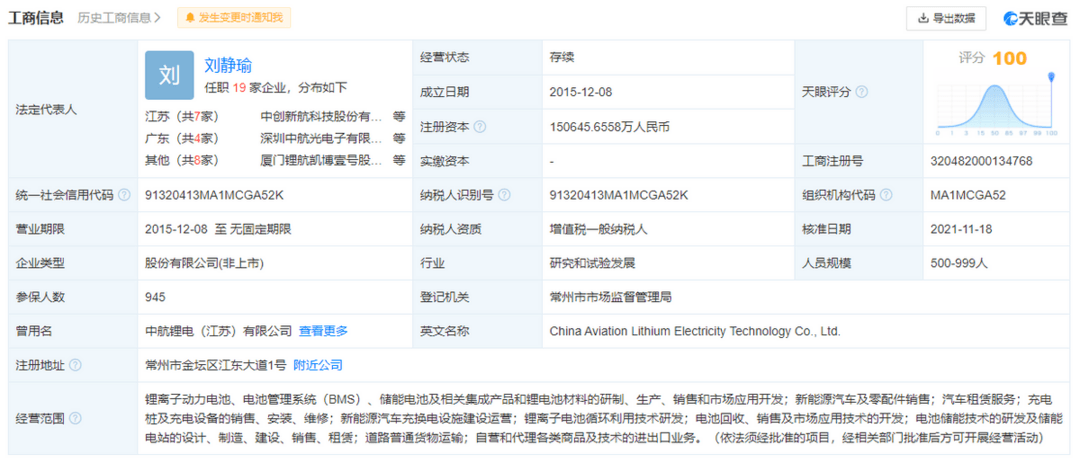1080x463 pixels.
Task: Click 附近公司 link after registered address
Action: click(318, 365)
